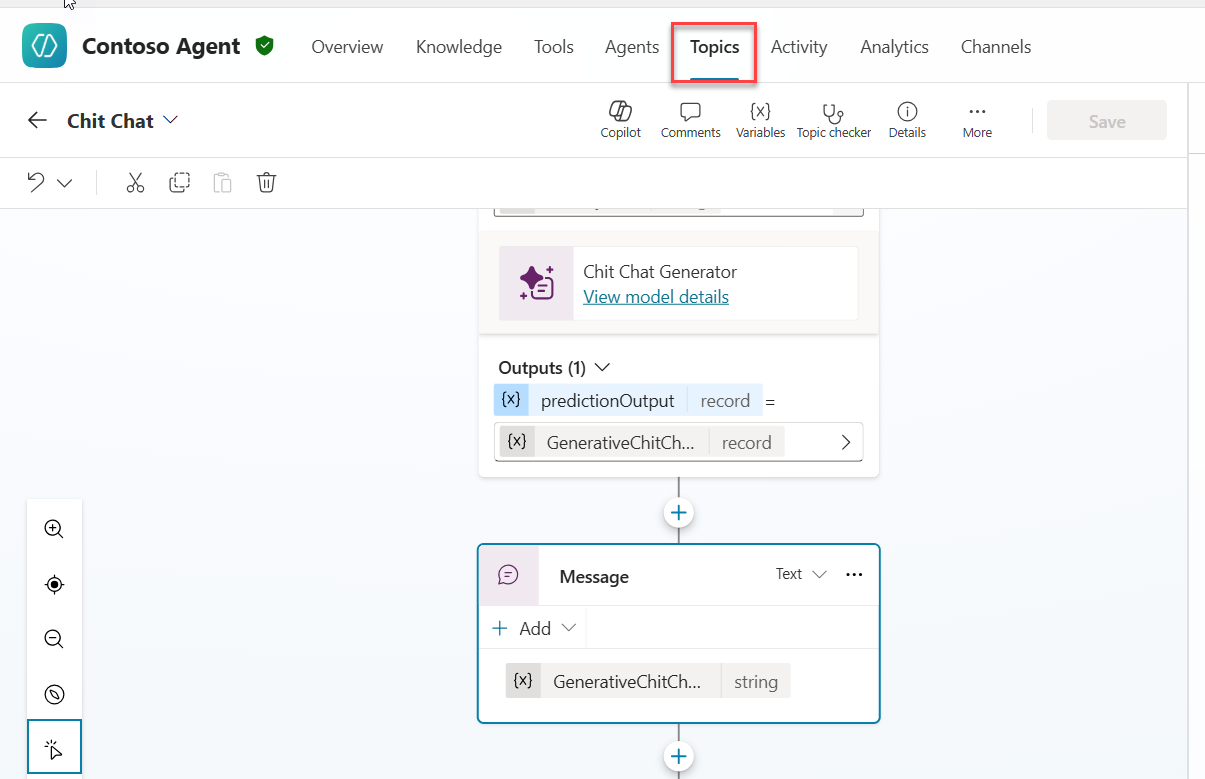Expand the Chit Chat topic dropdown
Image resolution: width=1205 pixels, height=779 pixels.
[x=170, y=120]
